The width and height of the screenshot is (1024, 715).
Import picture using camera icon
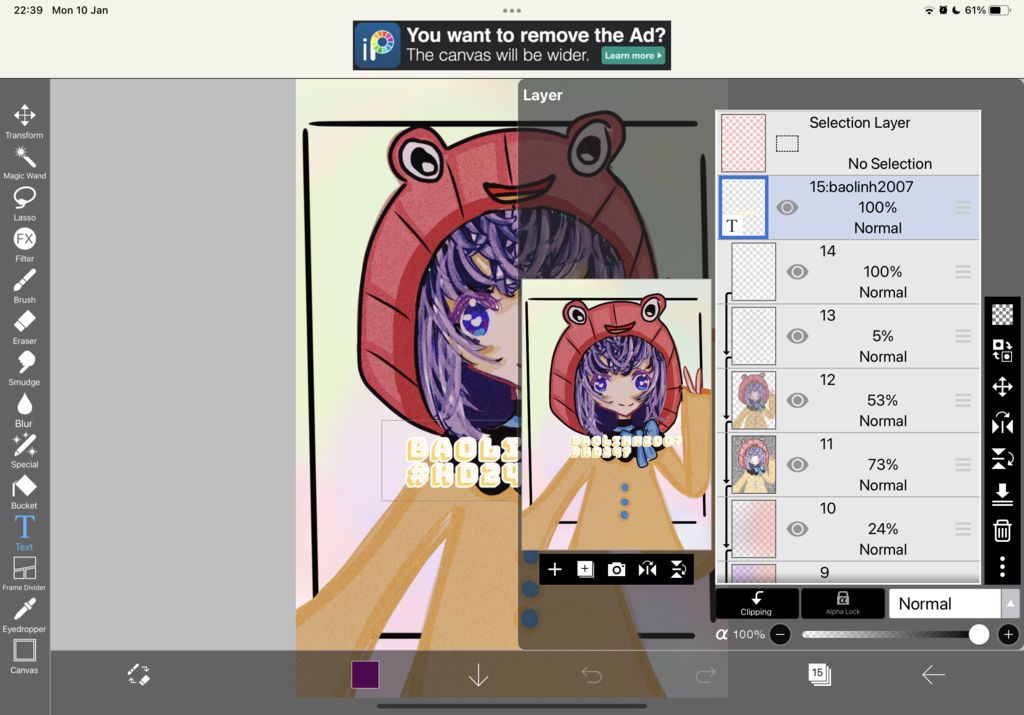pyautogui.click(x=616, y=569)
